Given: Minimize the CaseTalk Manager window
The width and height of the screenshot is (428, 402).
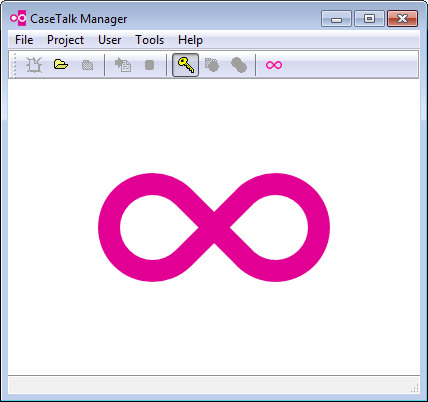Looking at the screenshot, I should (336, 19).
